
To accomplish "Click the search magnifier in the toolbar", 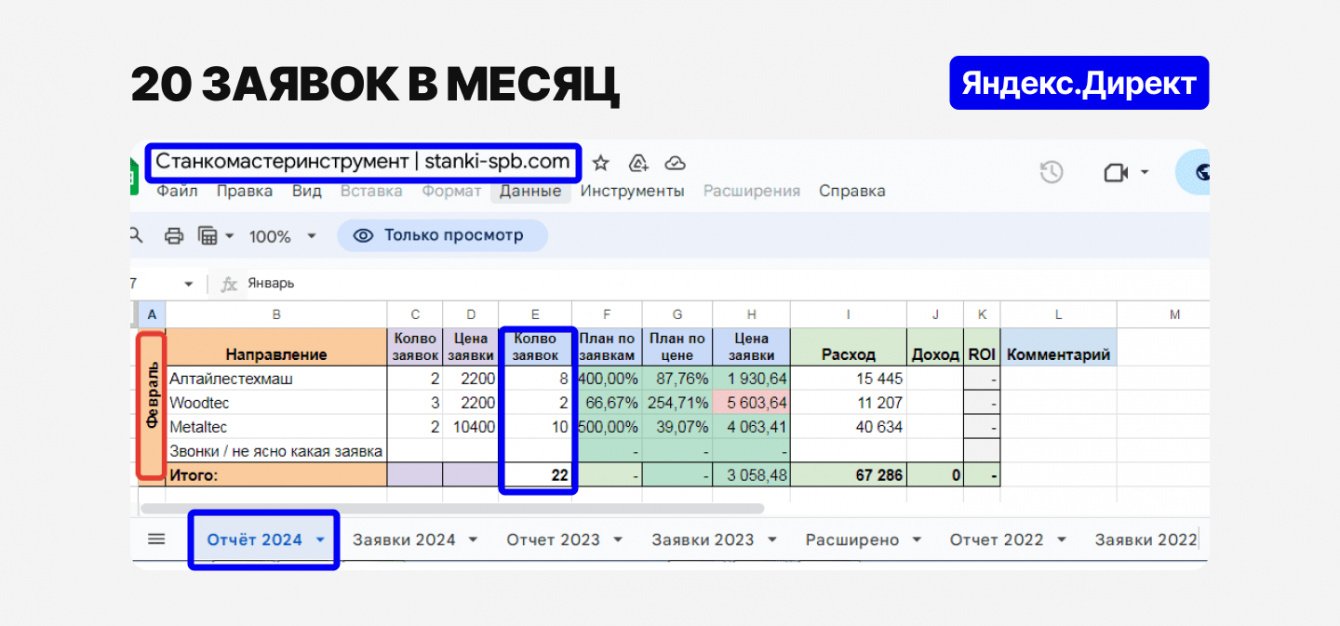I will 136,235.
